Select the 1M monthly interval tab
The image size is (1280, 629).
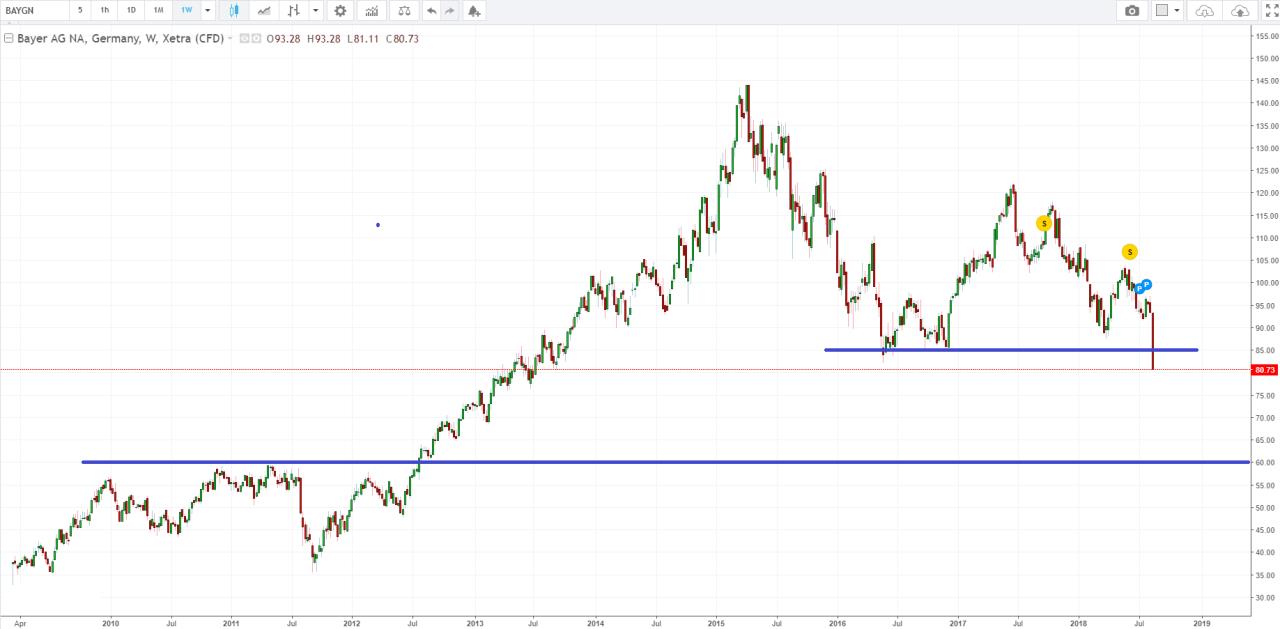[158, 11]
